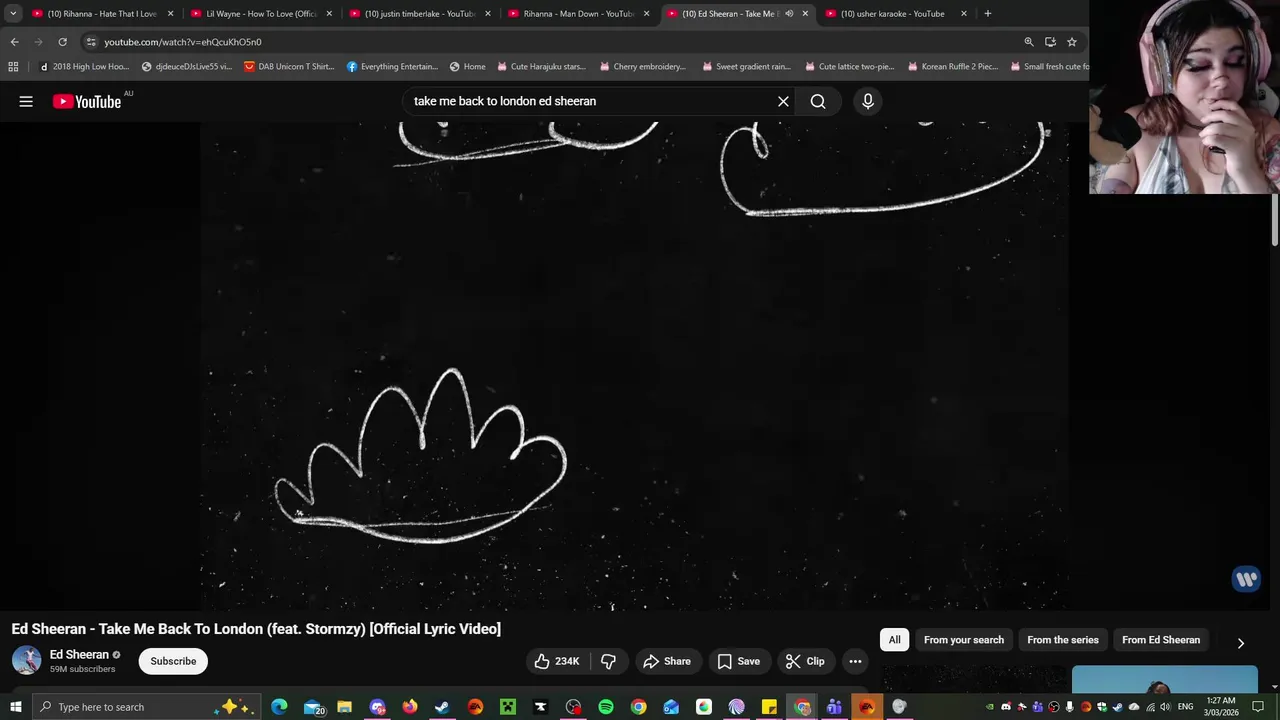Create a clip with Clip button

click(805, 661)
